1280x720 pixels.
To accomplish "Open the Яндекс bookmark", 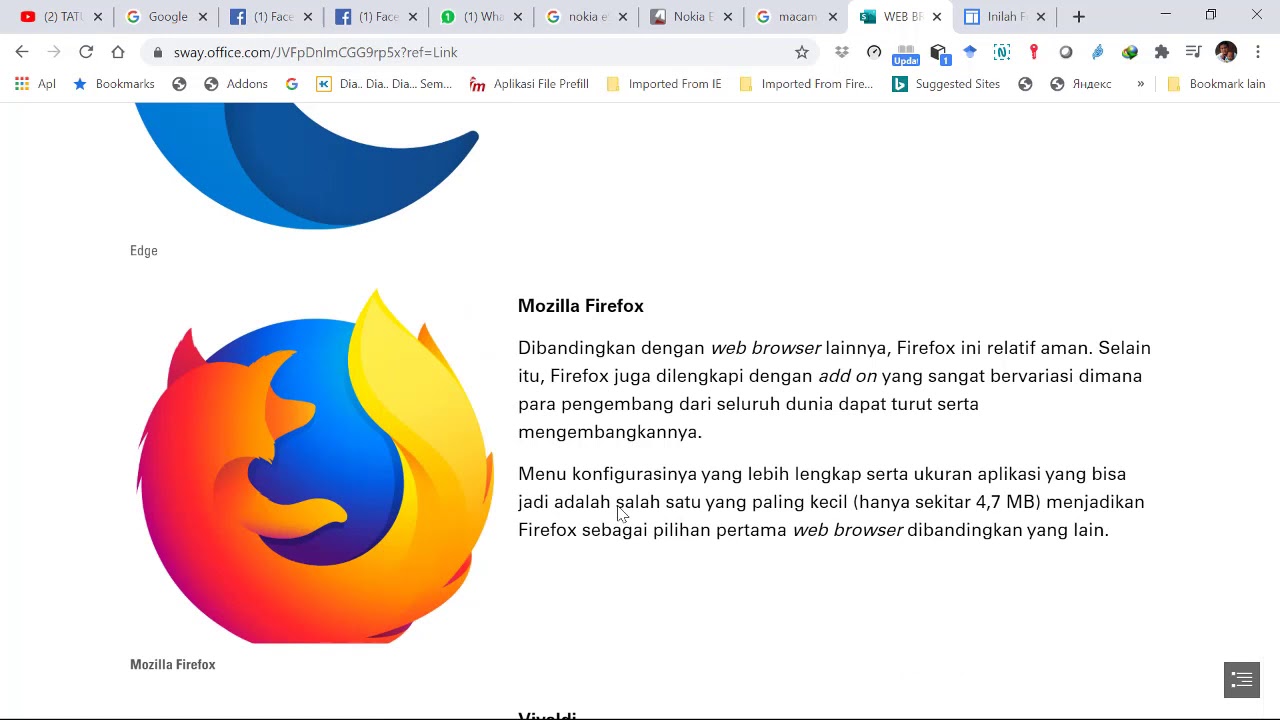I will 1081,84.
